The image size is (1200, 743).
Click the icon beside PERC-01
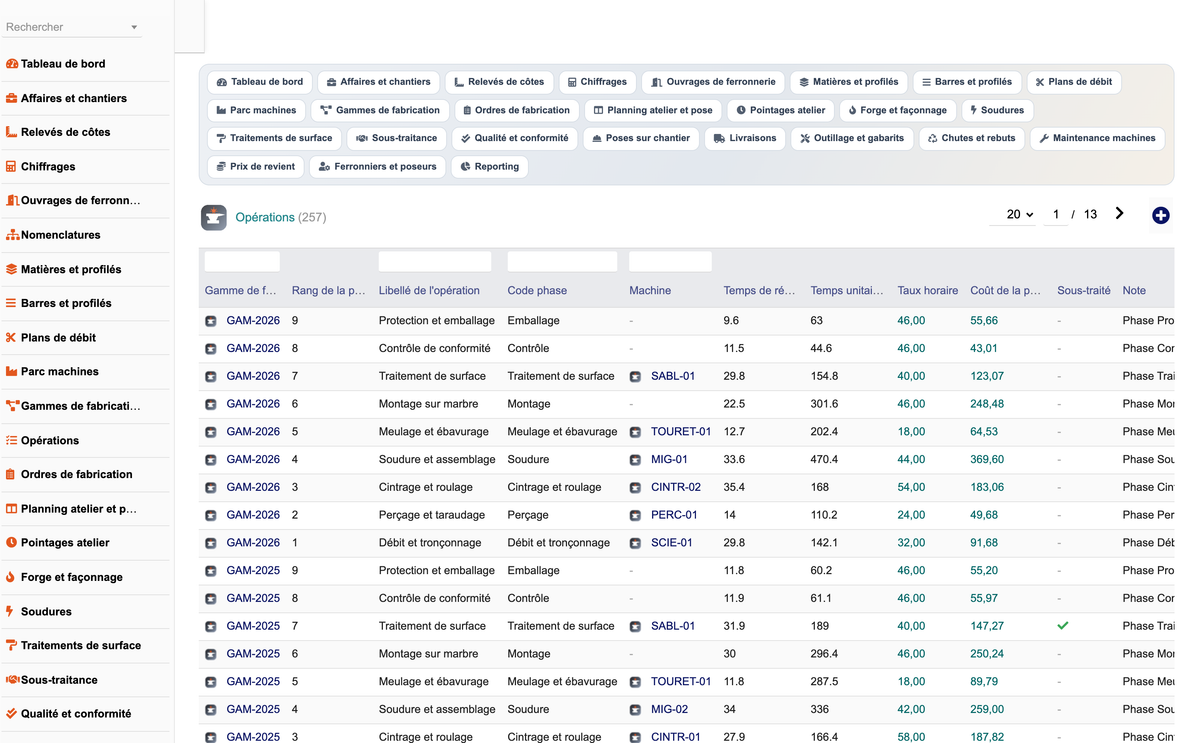coord(635,515)
